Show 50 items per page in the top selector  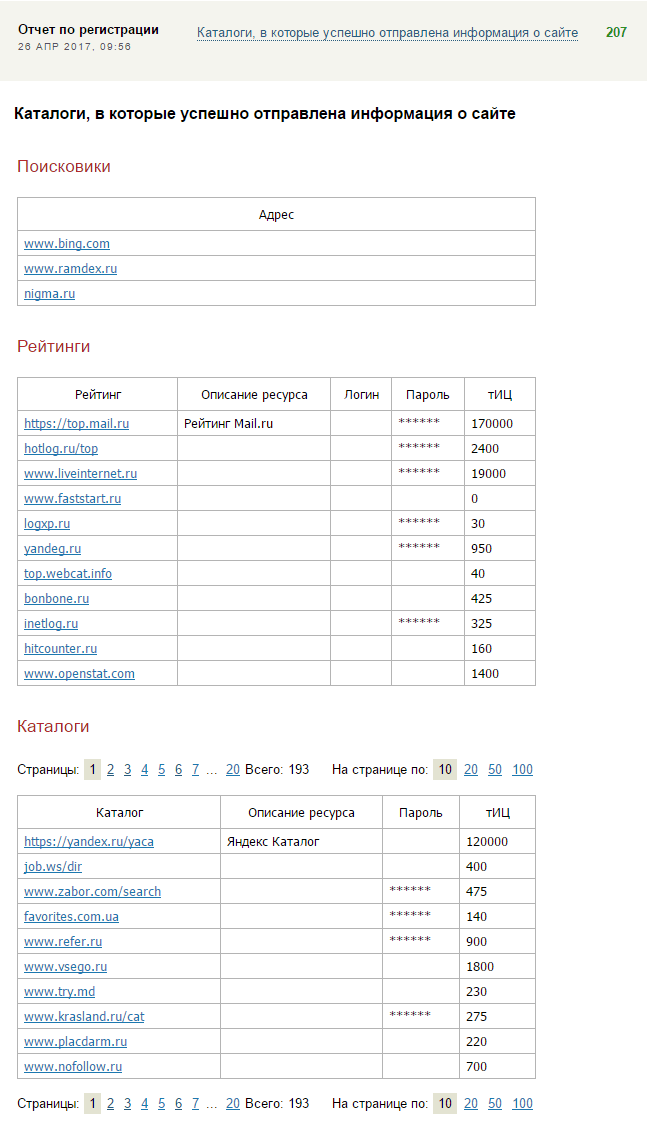point(496,770)
